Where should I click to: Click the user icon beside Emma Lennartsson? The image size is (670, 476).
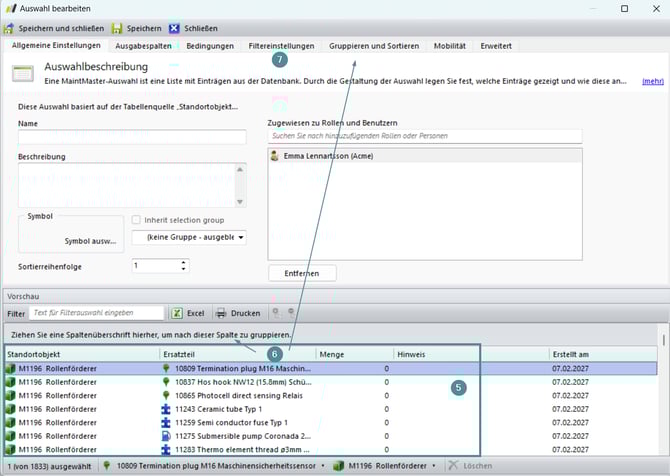click(275, 156)
